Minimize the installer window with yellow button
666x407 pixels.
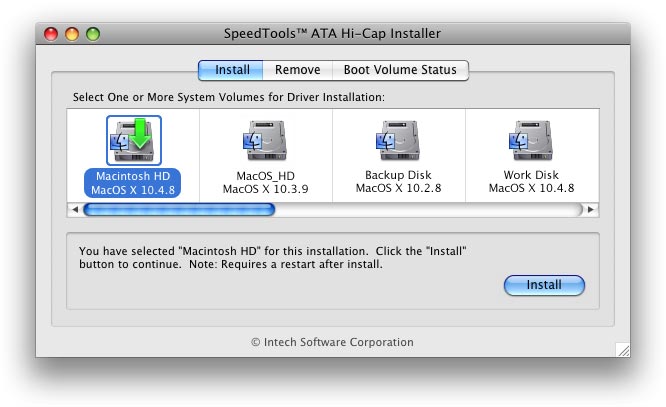pos(72,35)
